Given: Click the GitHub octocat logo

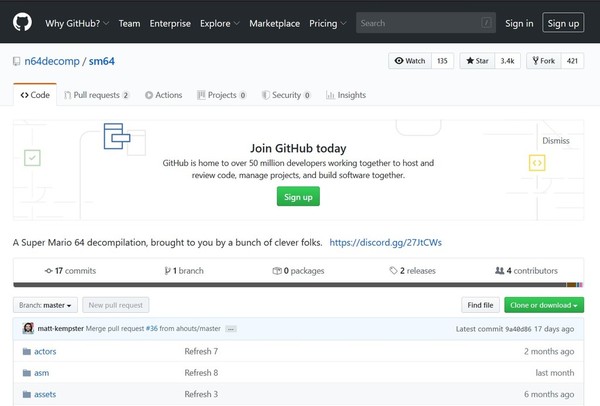Looking at the screenshot, I should 22,22.
